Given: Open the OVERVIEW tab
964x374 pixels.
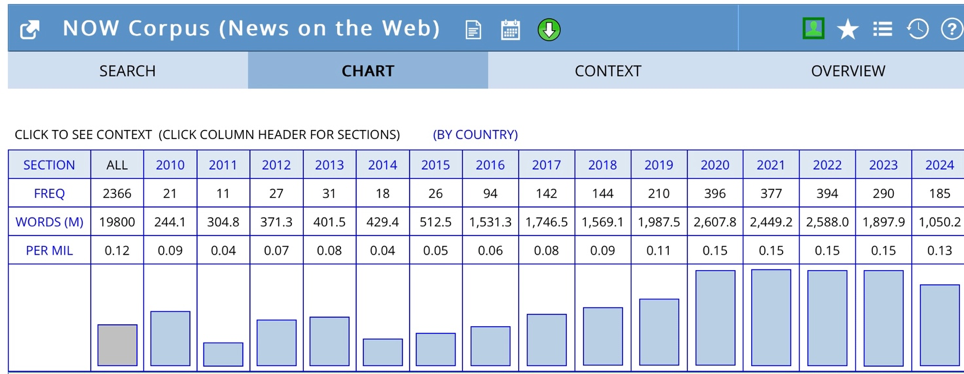Looking at the screenshot, I should tap(848, 71).
